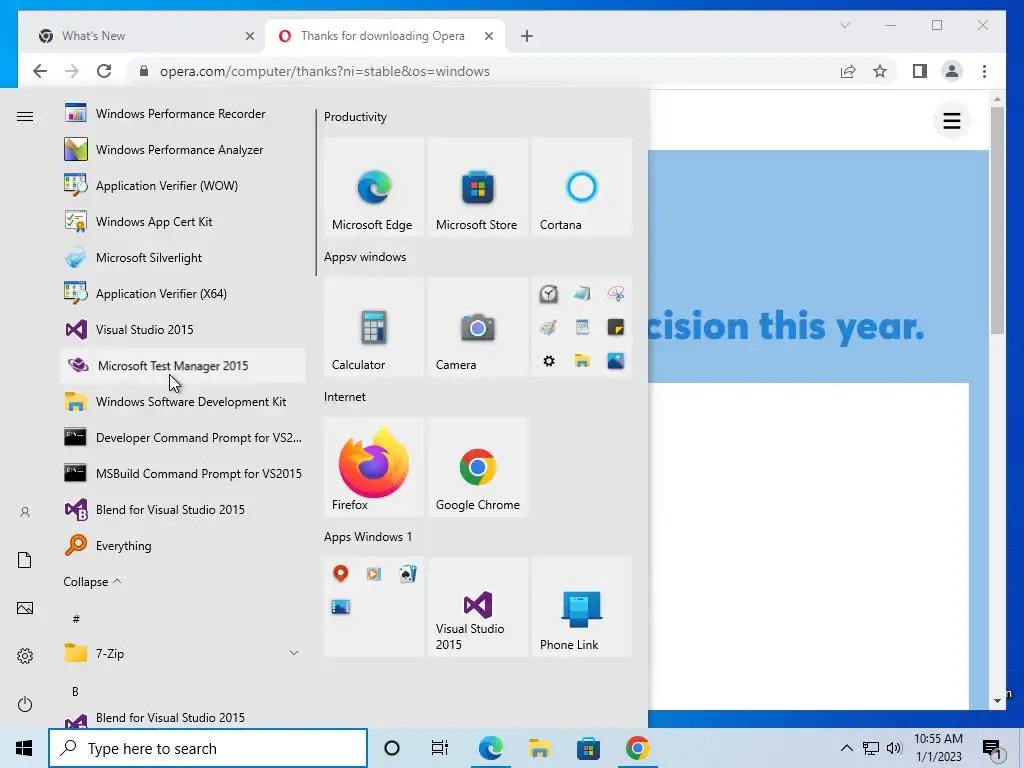Screen dimensions: 1024x768
Task: Open Sticky Notes small tile
Action: pyautogui.click(x=615, y=327)
